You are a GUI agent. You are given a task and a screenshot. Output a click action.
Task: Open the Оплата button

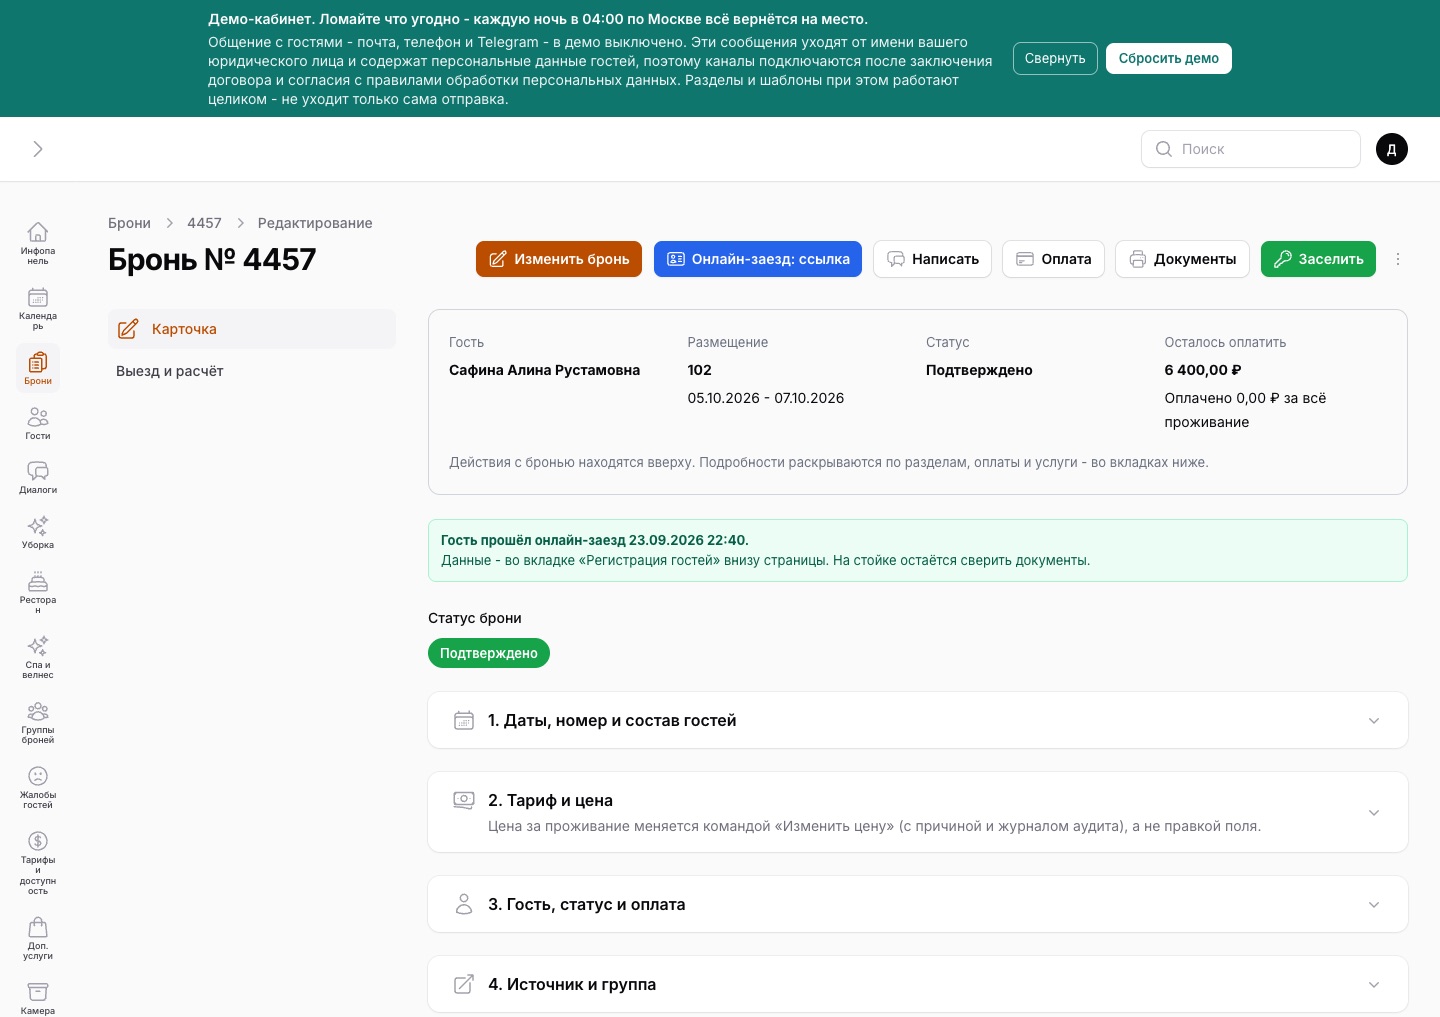pos(1054,259)
